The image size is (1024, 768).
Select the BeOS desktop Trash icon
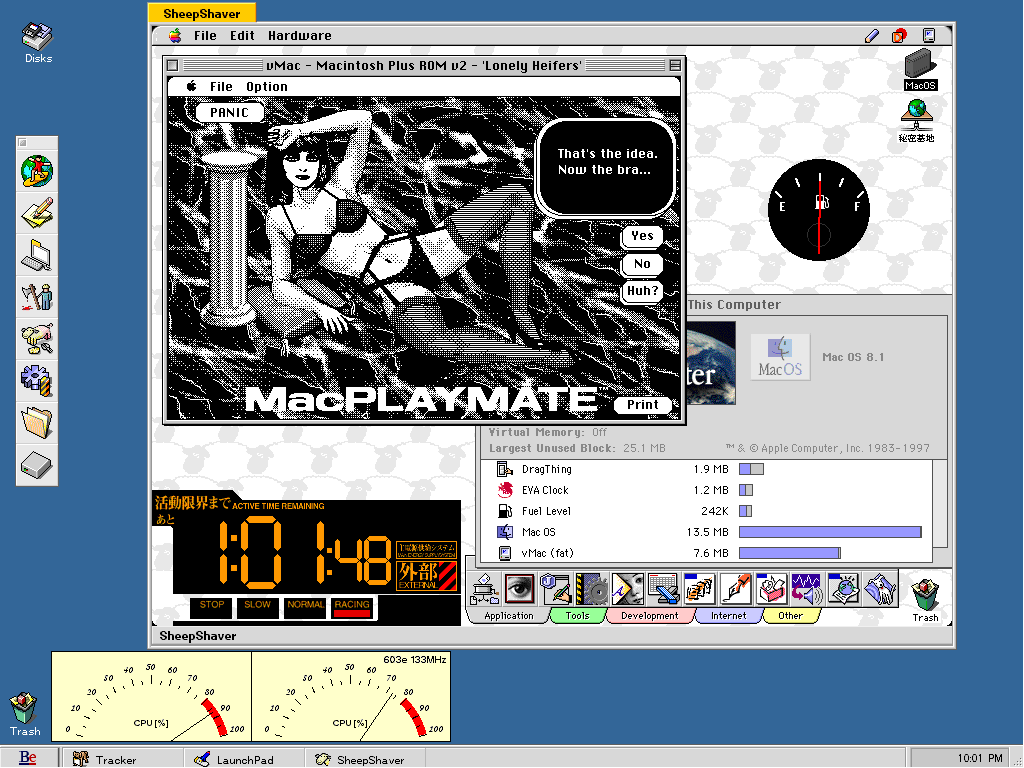[25, 714]
